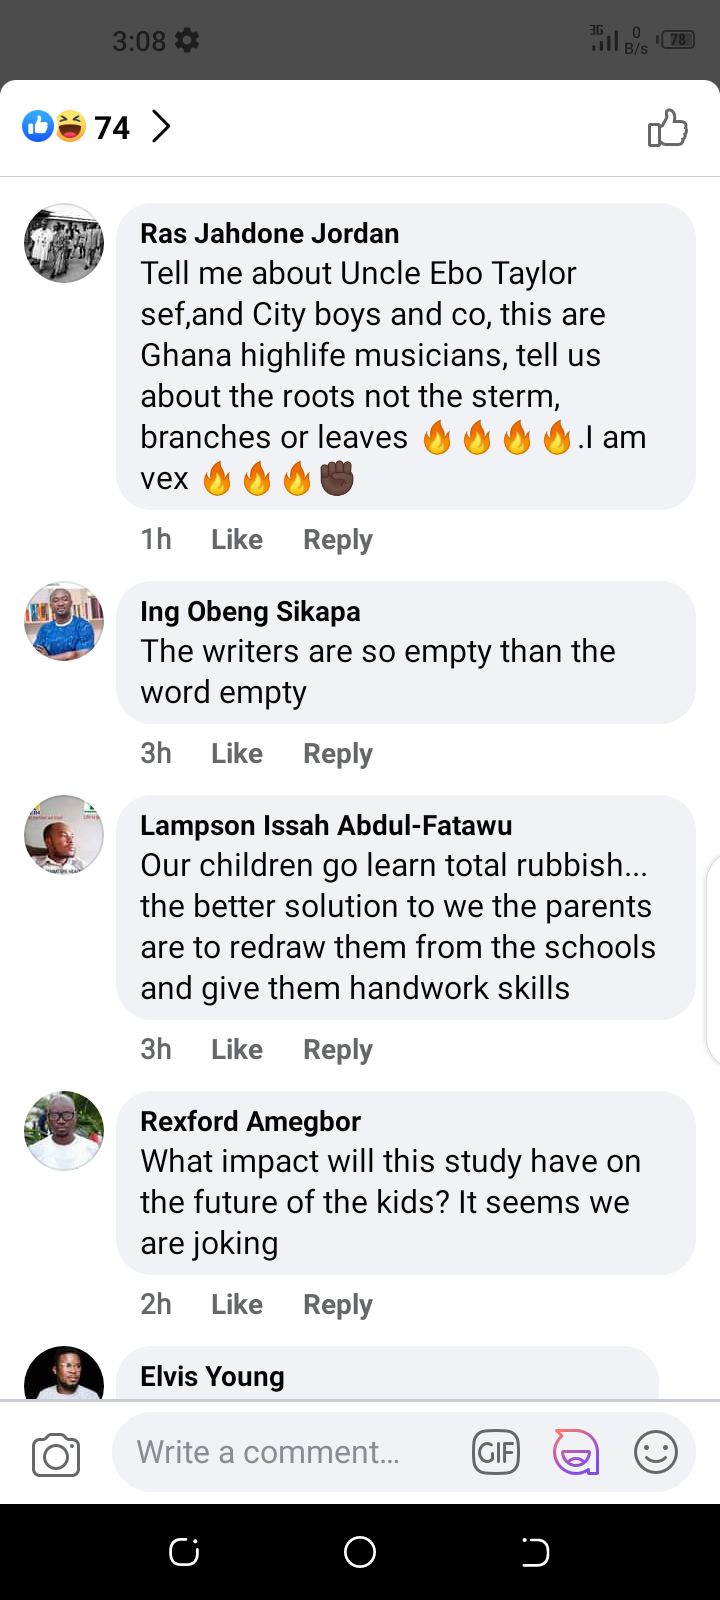Like Ras Jahdone Jordan's comment
This screenshot has height=1600, width=720.
click(x=237, y=540)
